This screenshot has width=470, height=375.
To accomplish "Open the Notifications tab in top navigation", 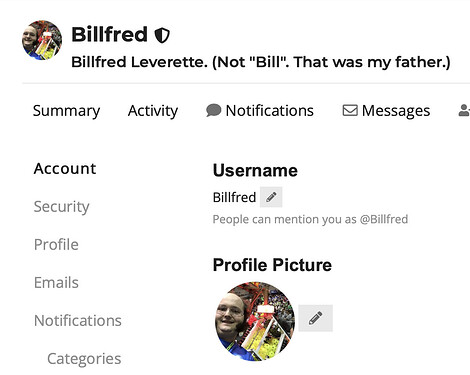I will pos(260,111).
